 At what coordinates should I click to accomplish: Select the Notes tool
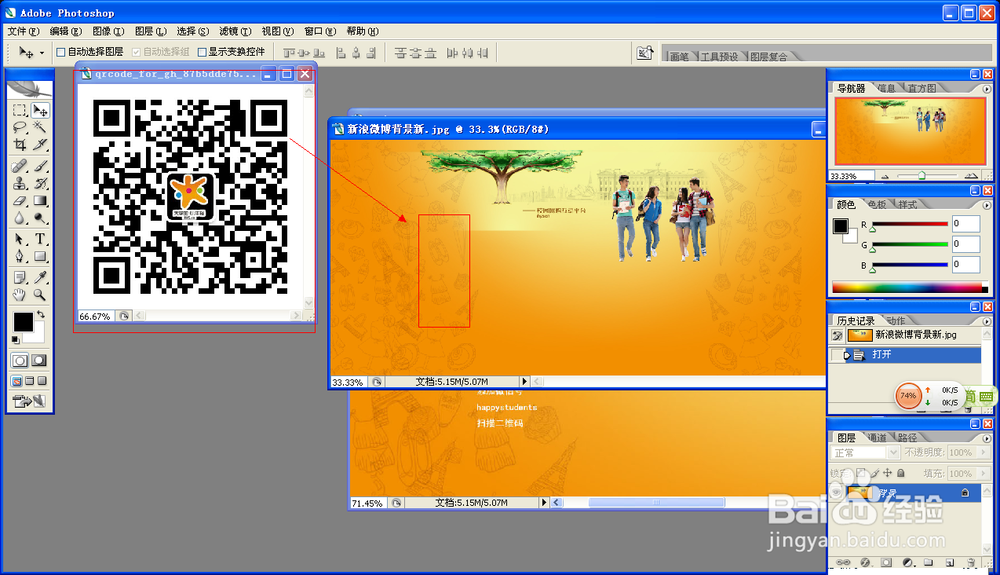coord(20,277)
